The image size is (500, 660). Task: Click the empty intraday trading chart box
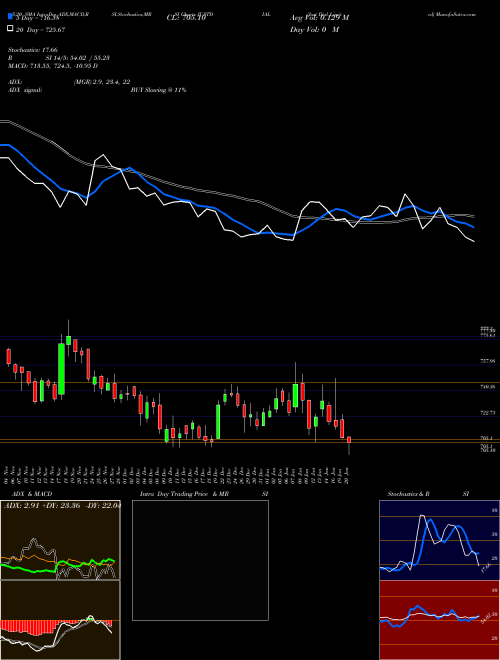click(200, 560)
